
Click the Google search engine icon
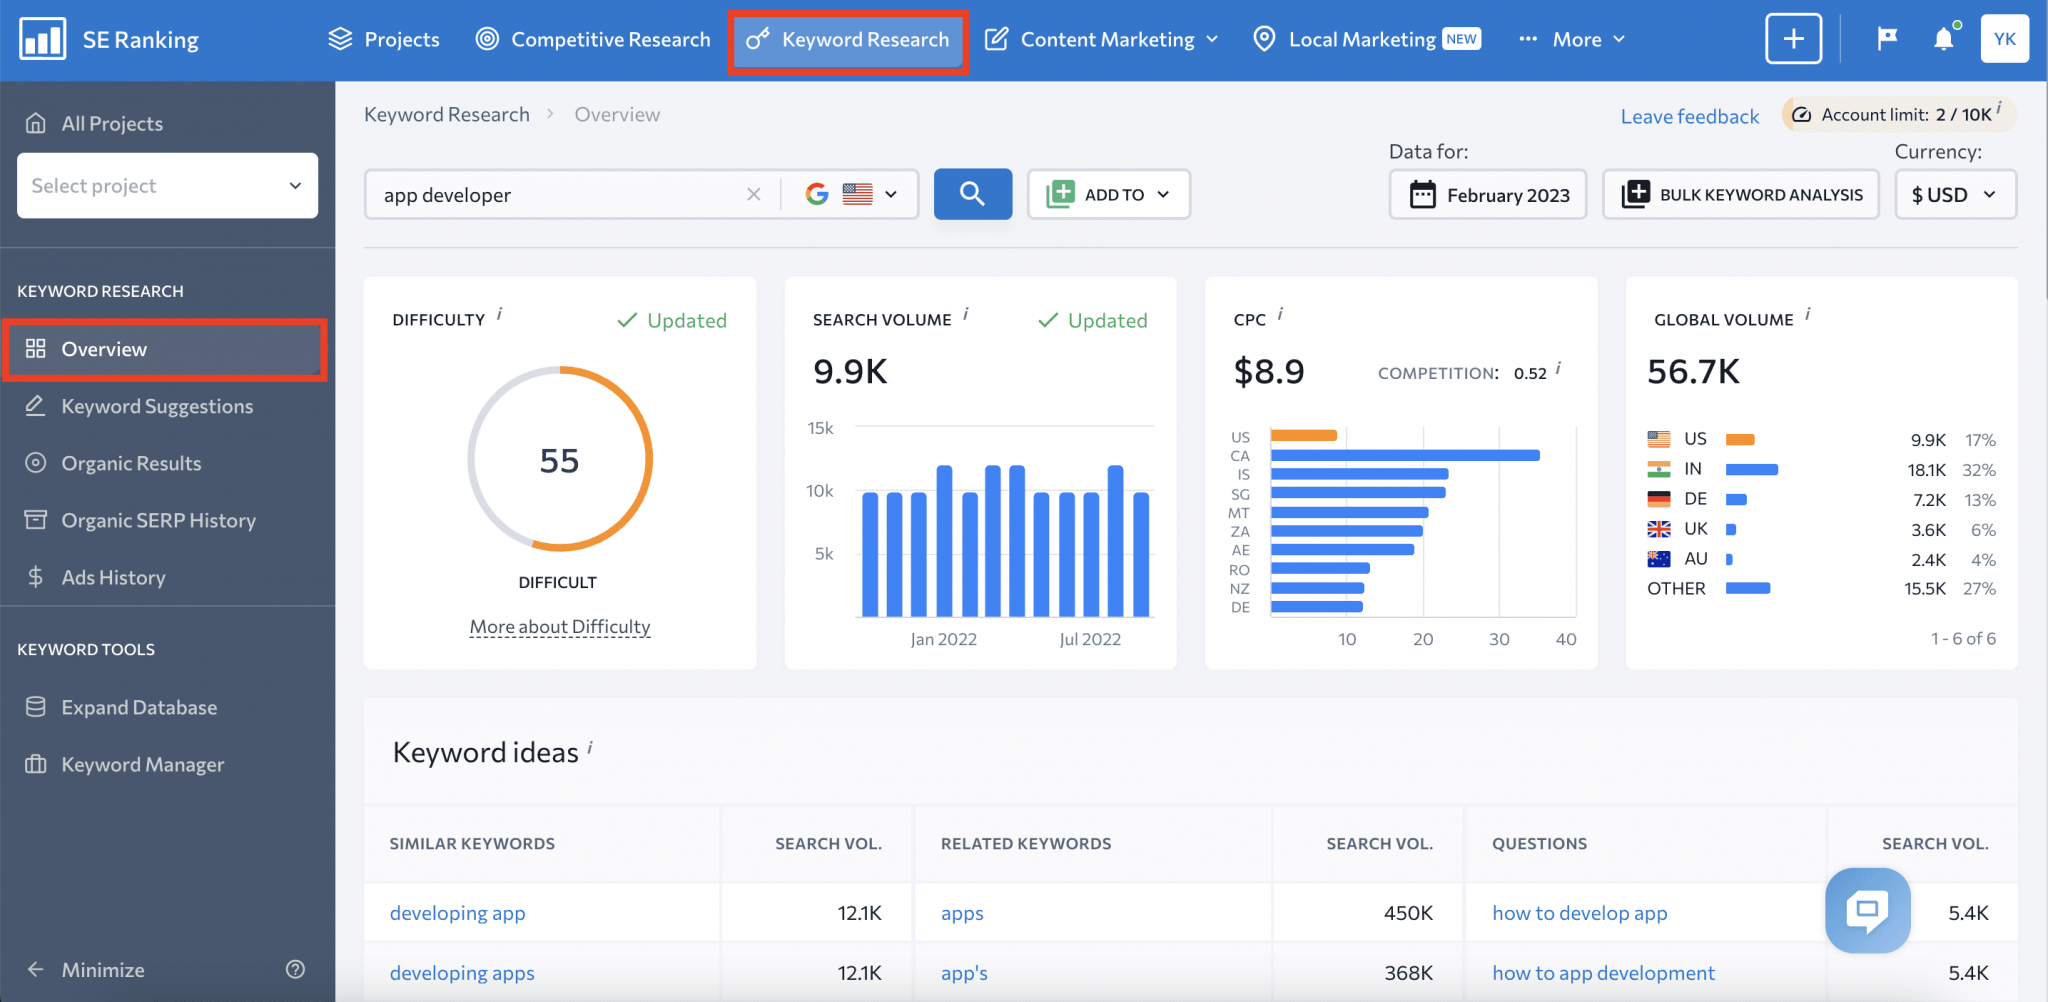pos(817,194)
